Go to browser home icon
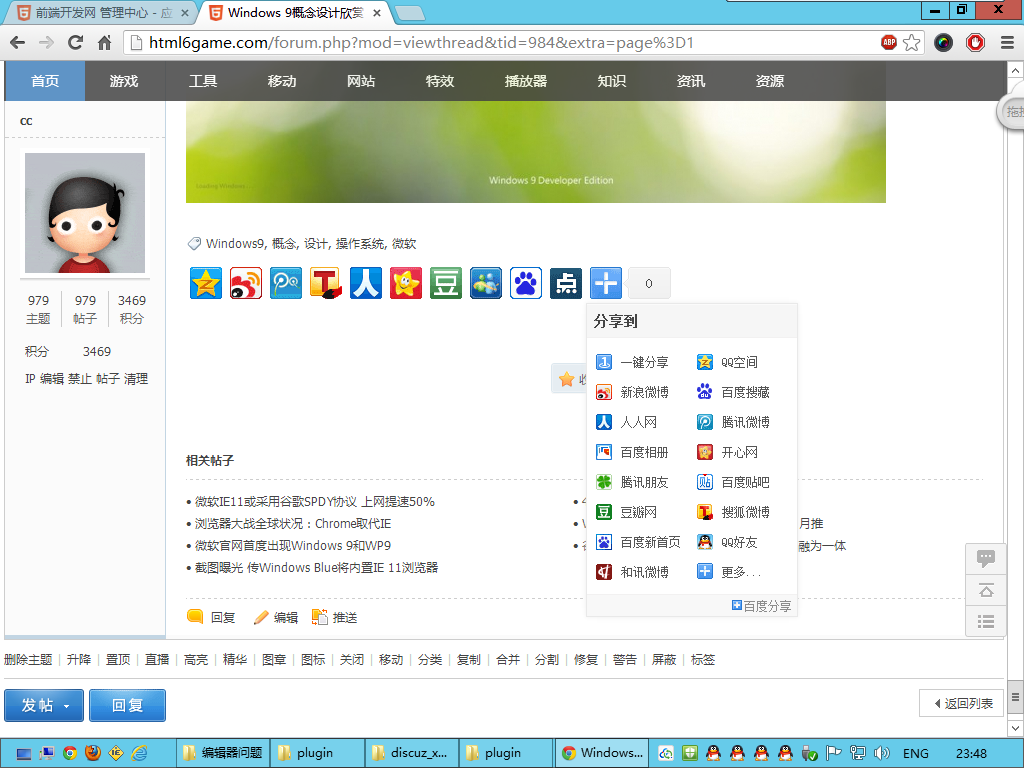 click(x=104, y=42)
